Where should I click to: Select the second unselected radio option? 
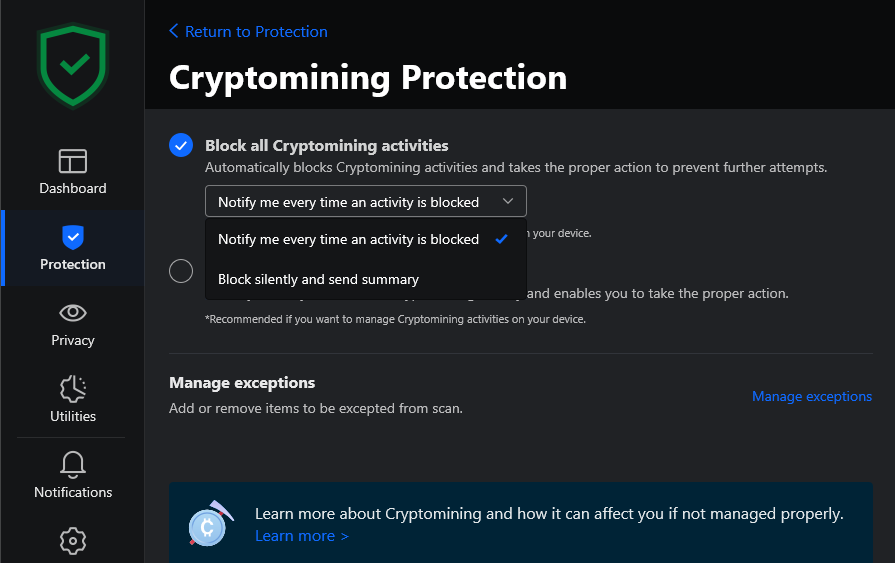tap(181, 271)
